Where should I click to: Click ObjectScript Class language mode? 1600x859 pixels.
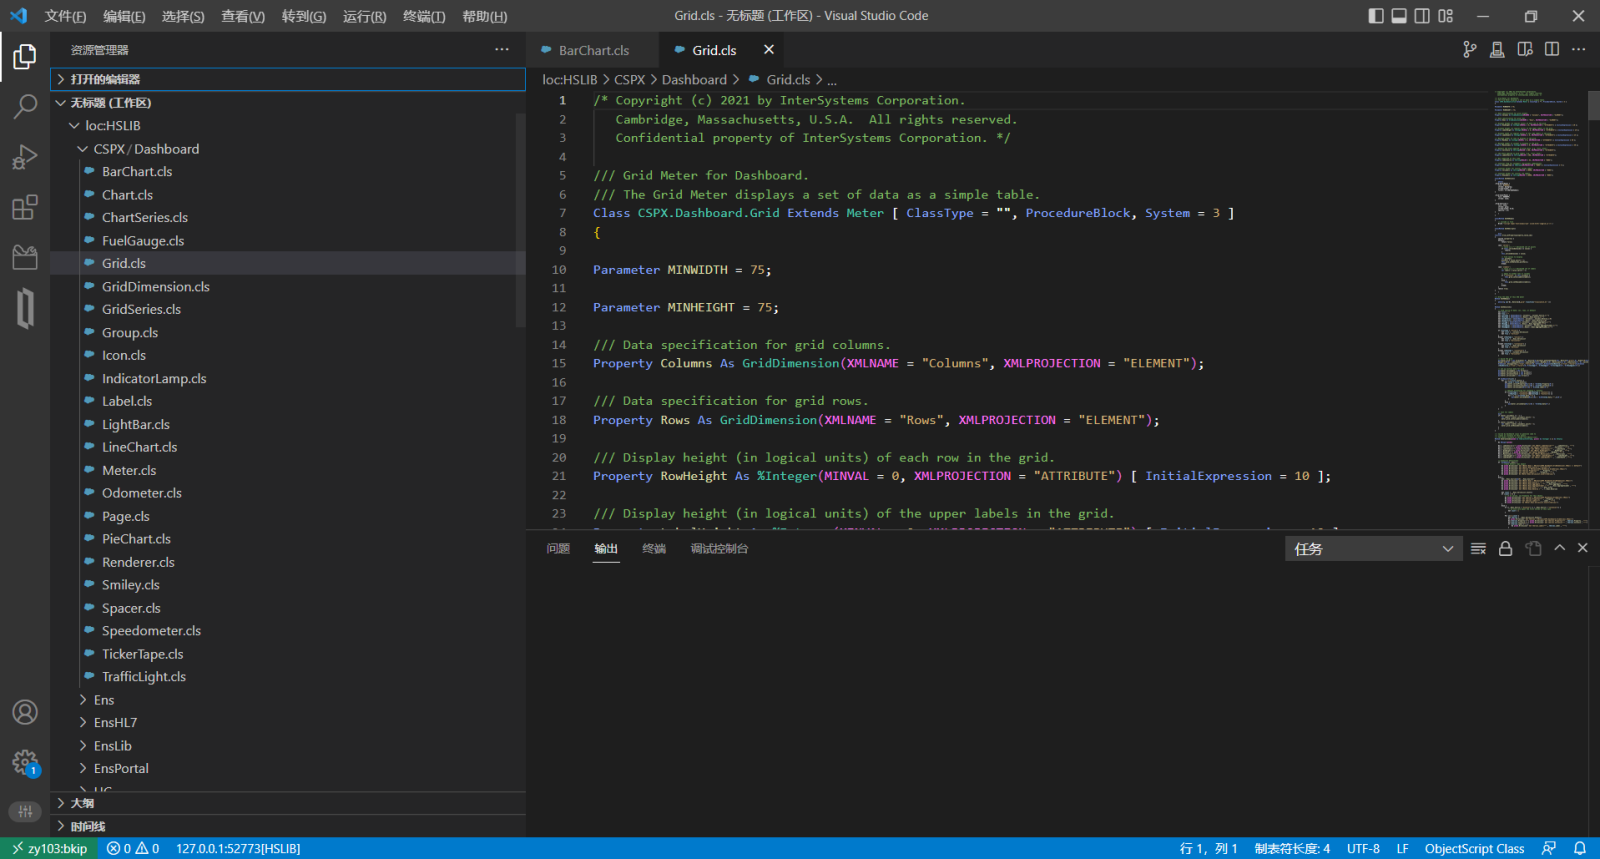tap(1474, 848)
